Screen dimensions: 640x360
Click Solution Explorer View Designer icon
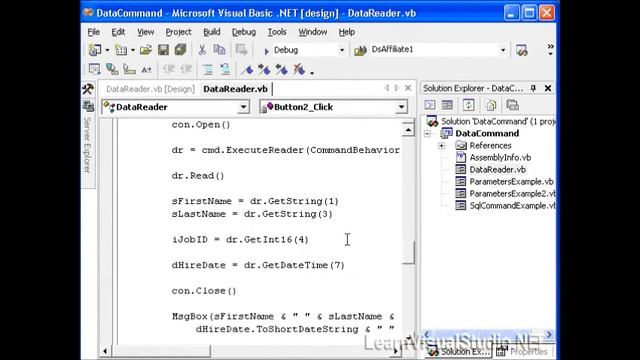(447, 105)
